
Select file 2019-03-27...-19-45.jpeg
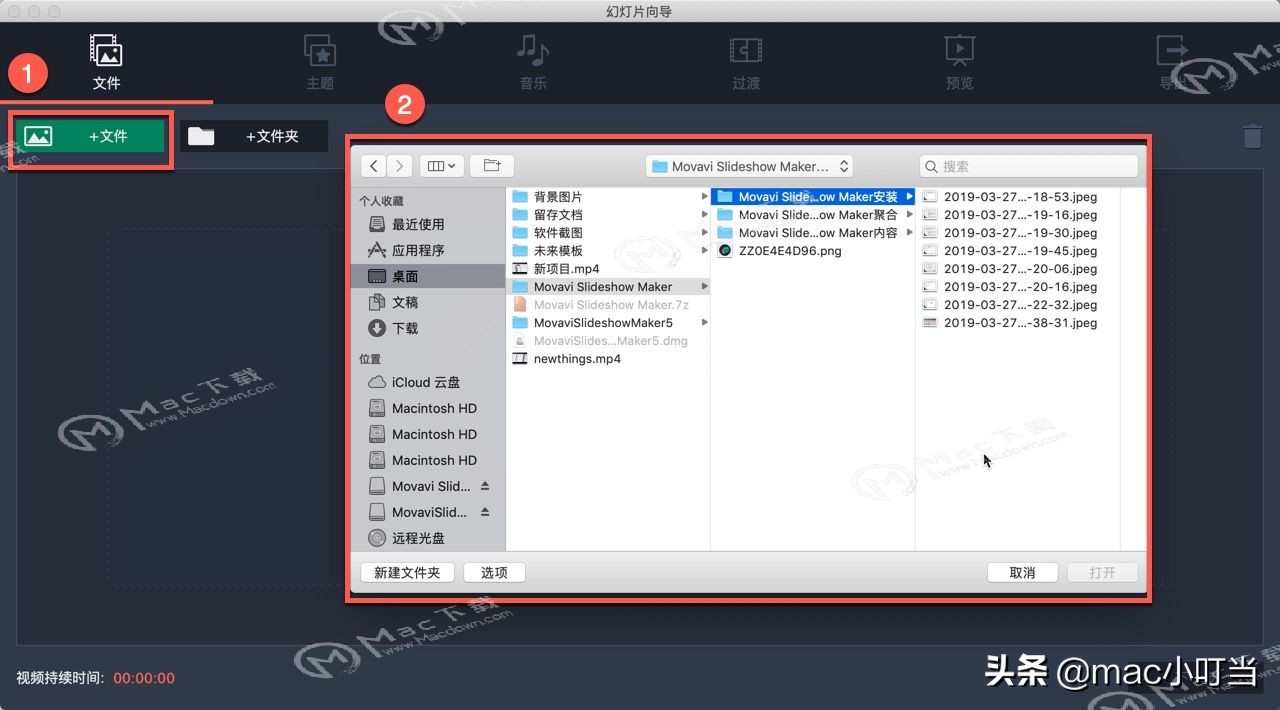tap(1018, 251)
